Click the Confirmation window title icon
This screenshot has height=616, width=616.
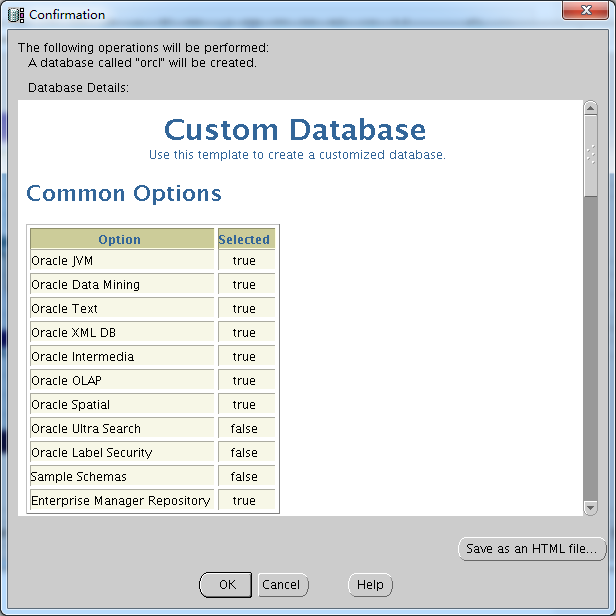pos(16,15)
